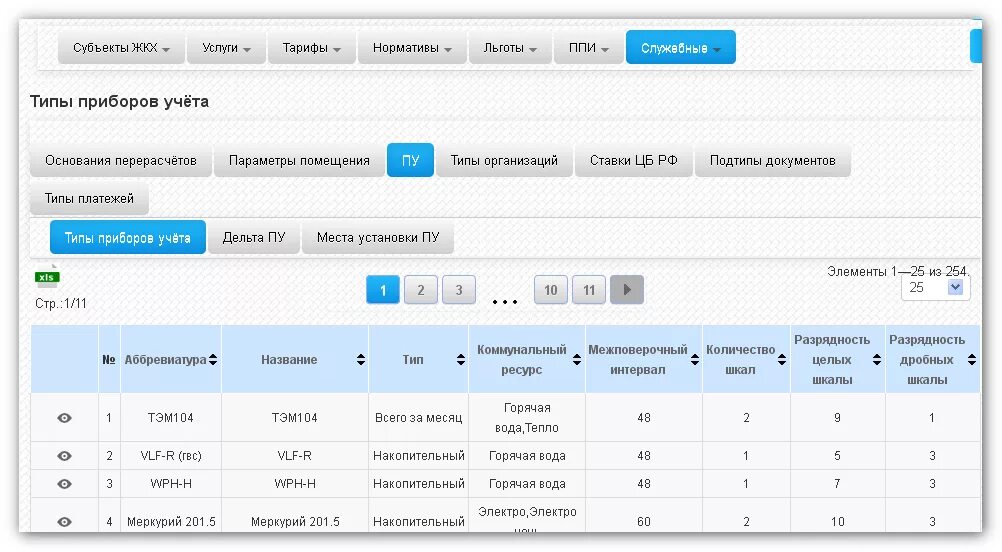The width and height of the screenshot is (1002, 552).
Task: Open the Услуги dropdown menu
Action: [x=226, y=48]
